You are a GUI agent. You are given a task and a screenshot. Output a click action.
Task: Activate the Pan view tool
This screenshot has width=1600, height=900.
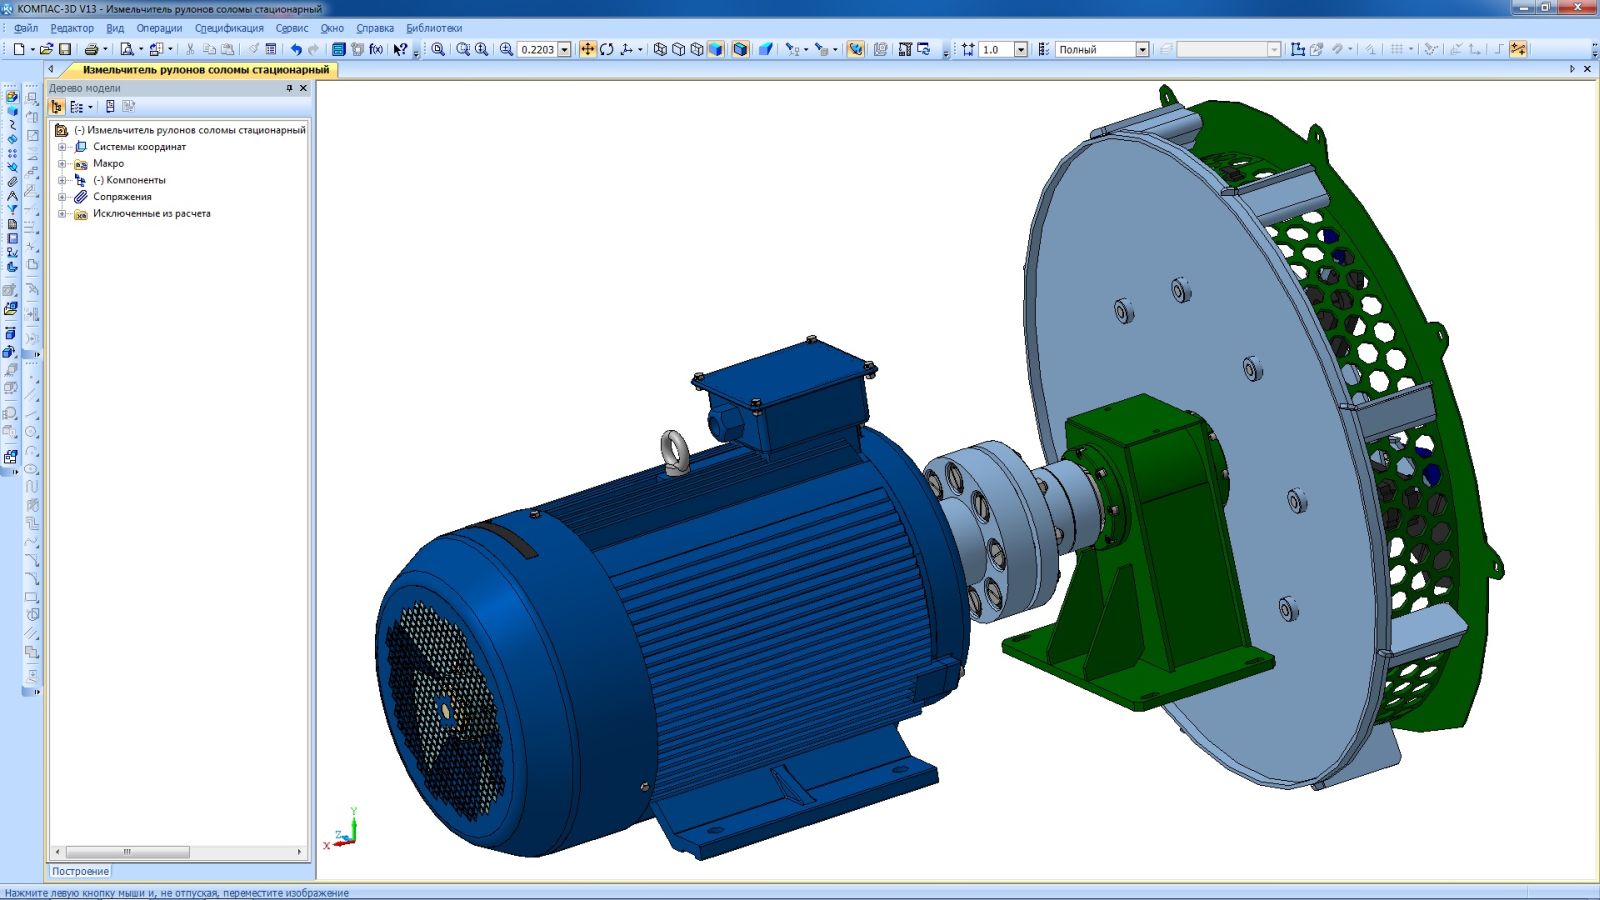[587, 49]
